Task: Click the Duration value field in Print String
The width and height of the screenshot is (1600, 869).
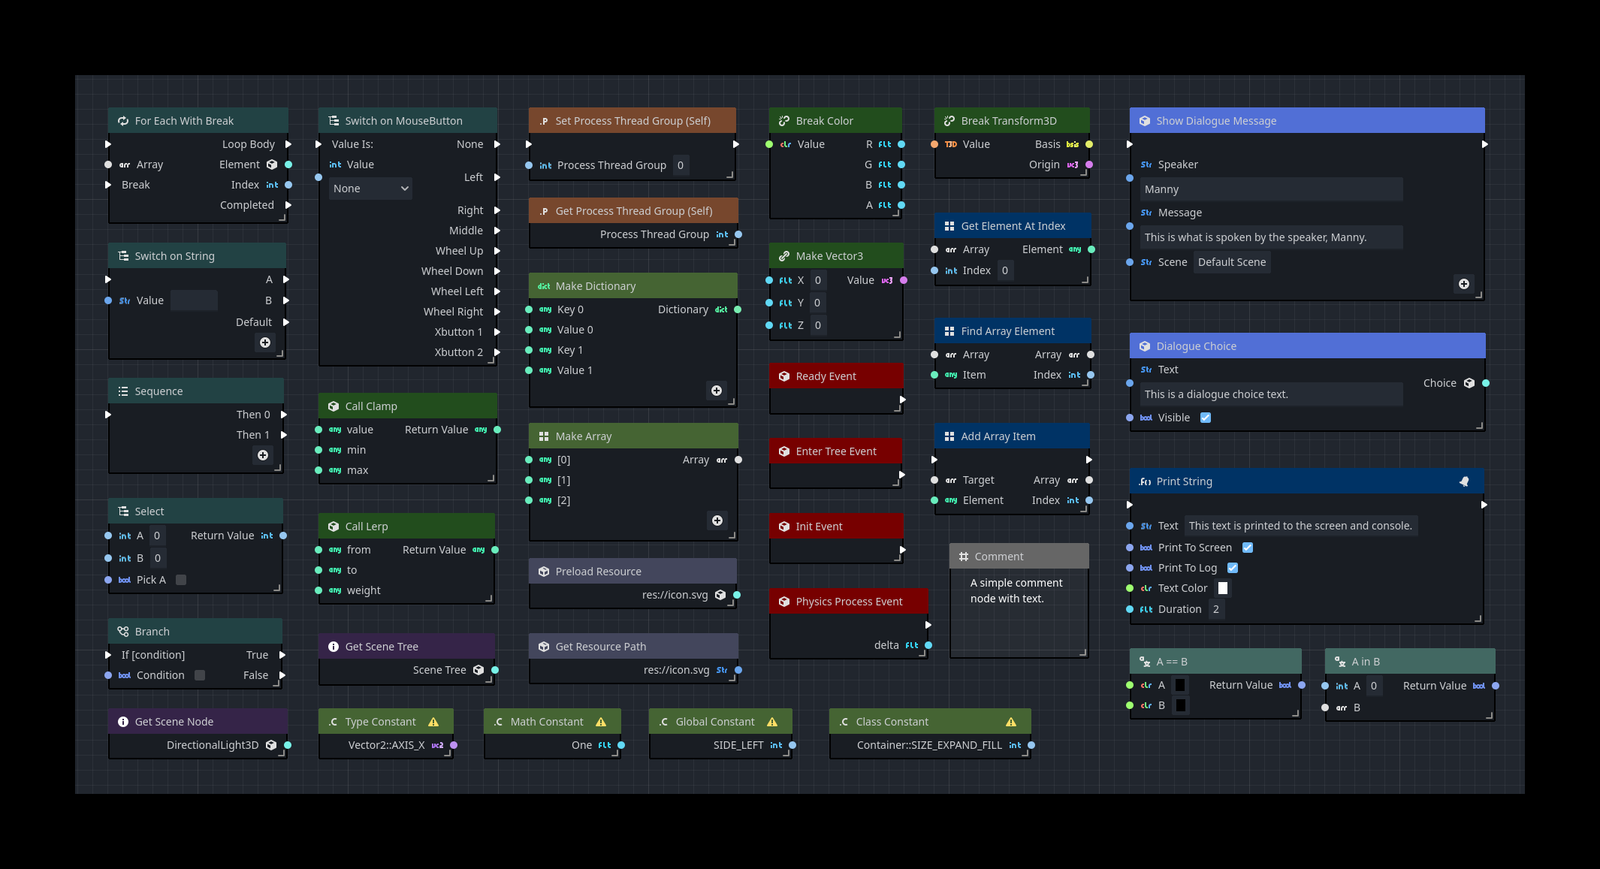Action: tap(1216, 610)
